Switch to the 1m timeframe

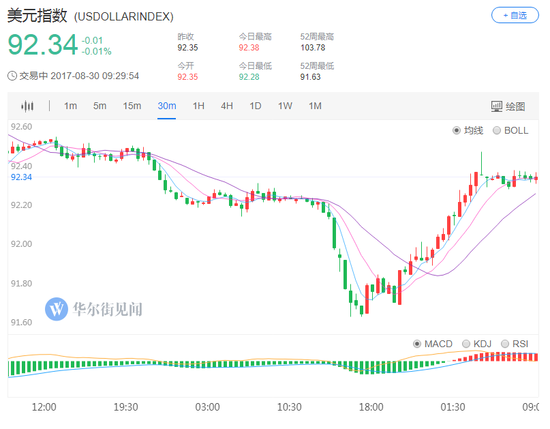(71, 106)
